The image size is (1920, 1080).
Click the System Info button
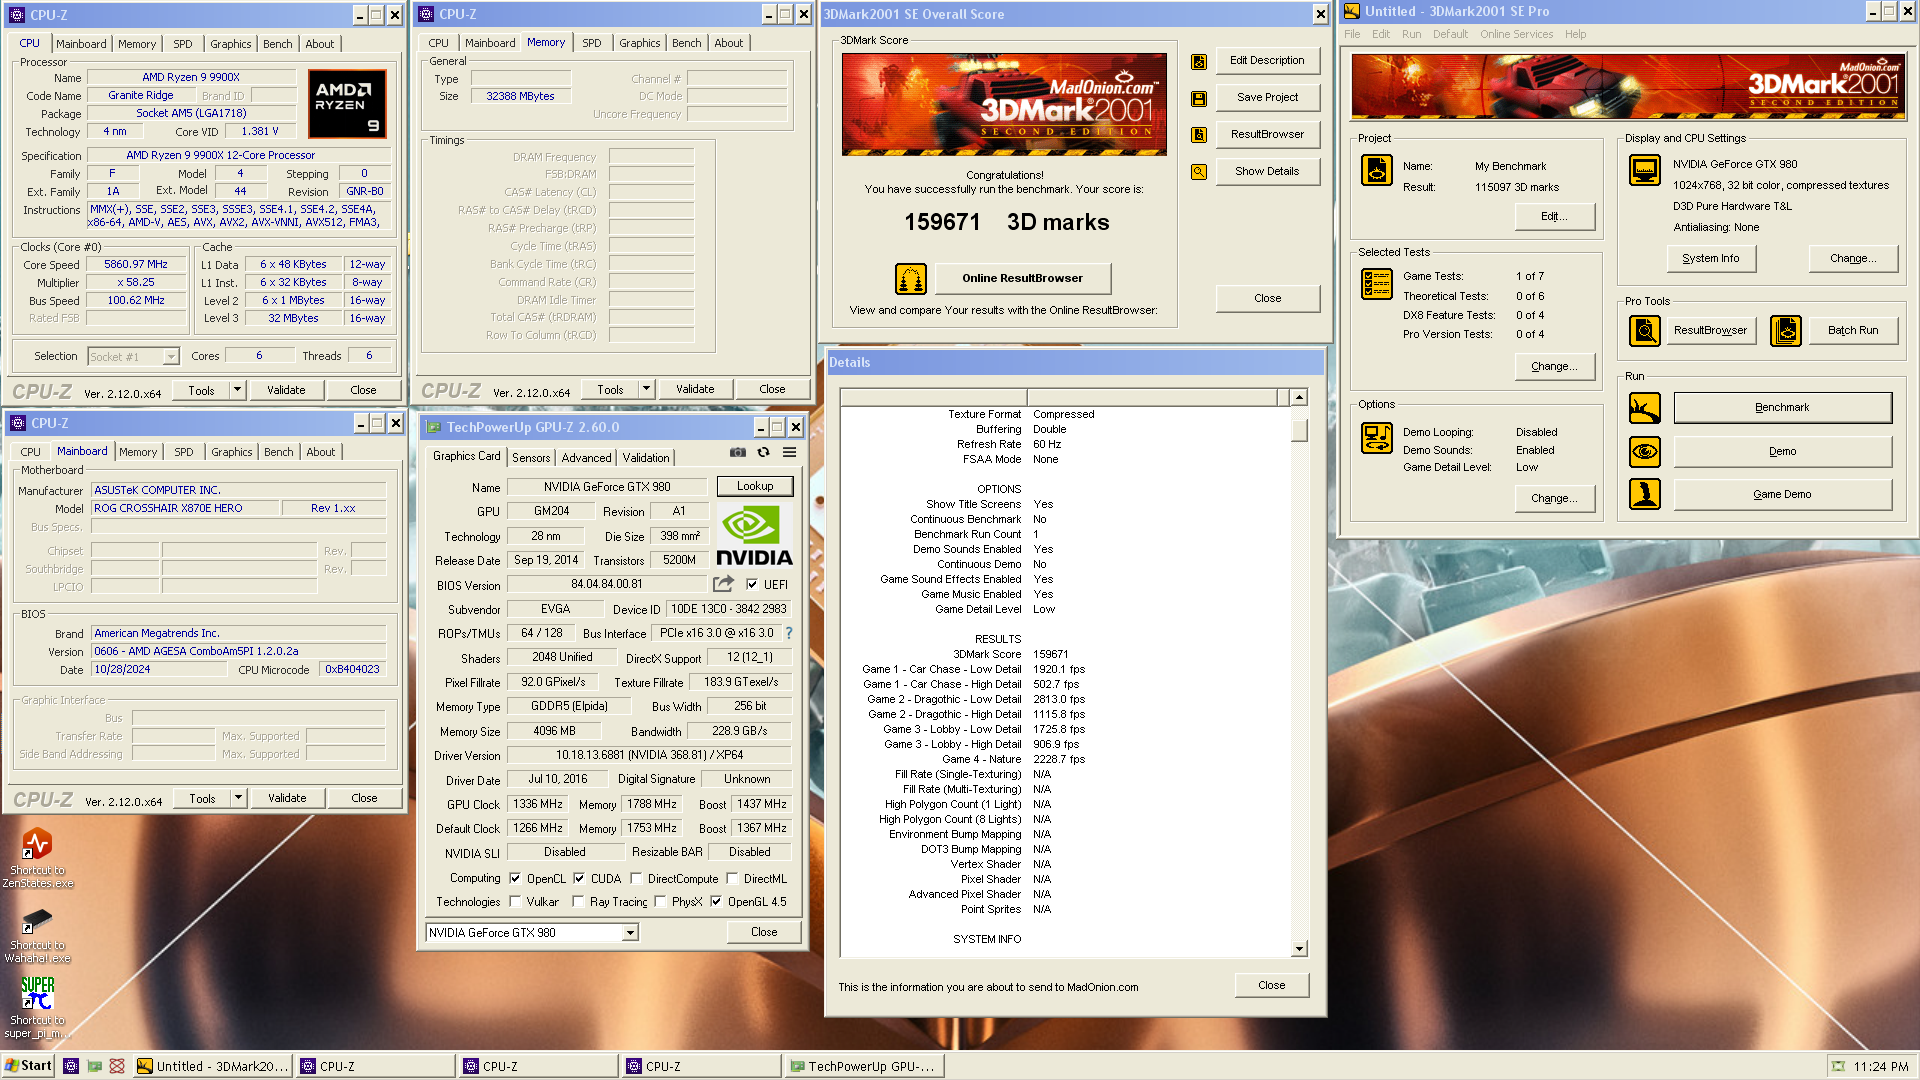1710,258
